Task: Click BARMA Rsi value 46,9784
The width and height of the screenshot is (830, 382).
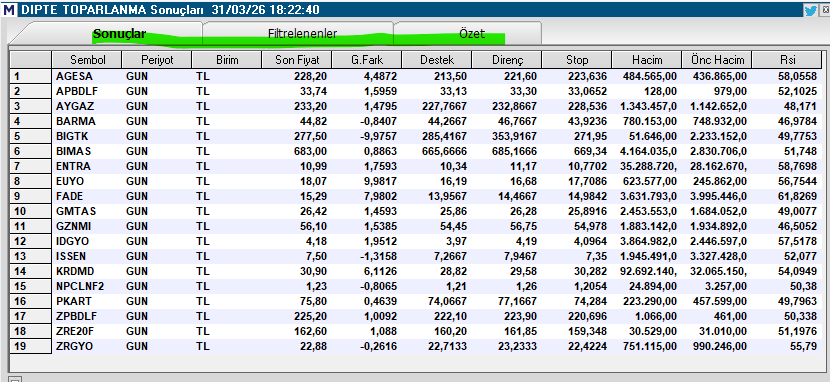Action: click(798, 121)
